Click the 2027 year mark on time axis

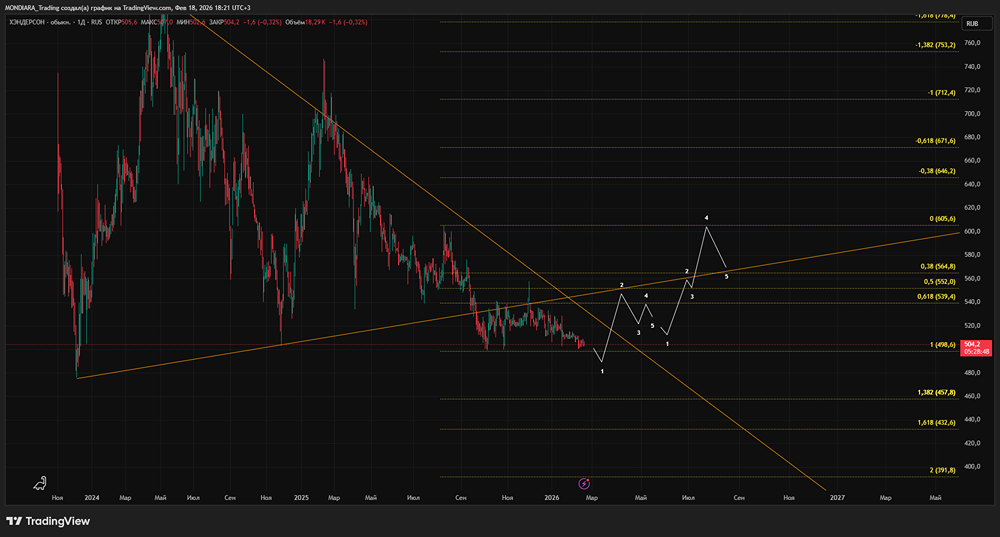(837, 497)
